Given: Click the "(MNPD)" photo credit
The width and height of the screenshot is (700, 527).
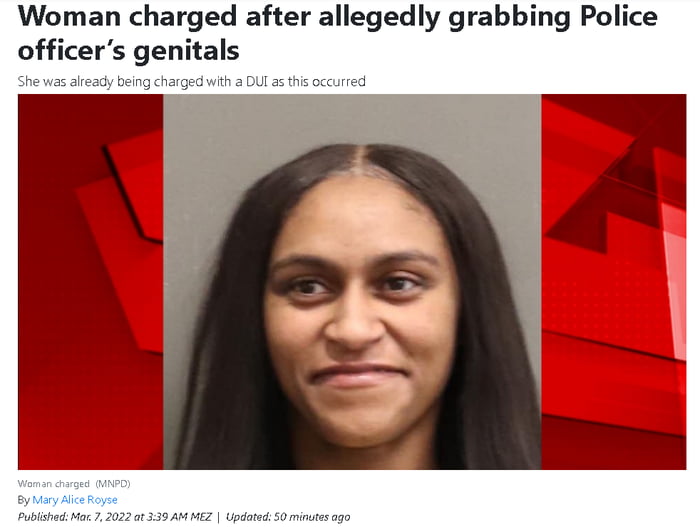Looking at the screenshot, I should 112,484.
